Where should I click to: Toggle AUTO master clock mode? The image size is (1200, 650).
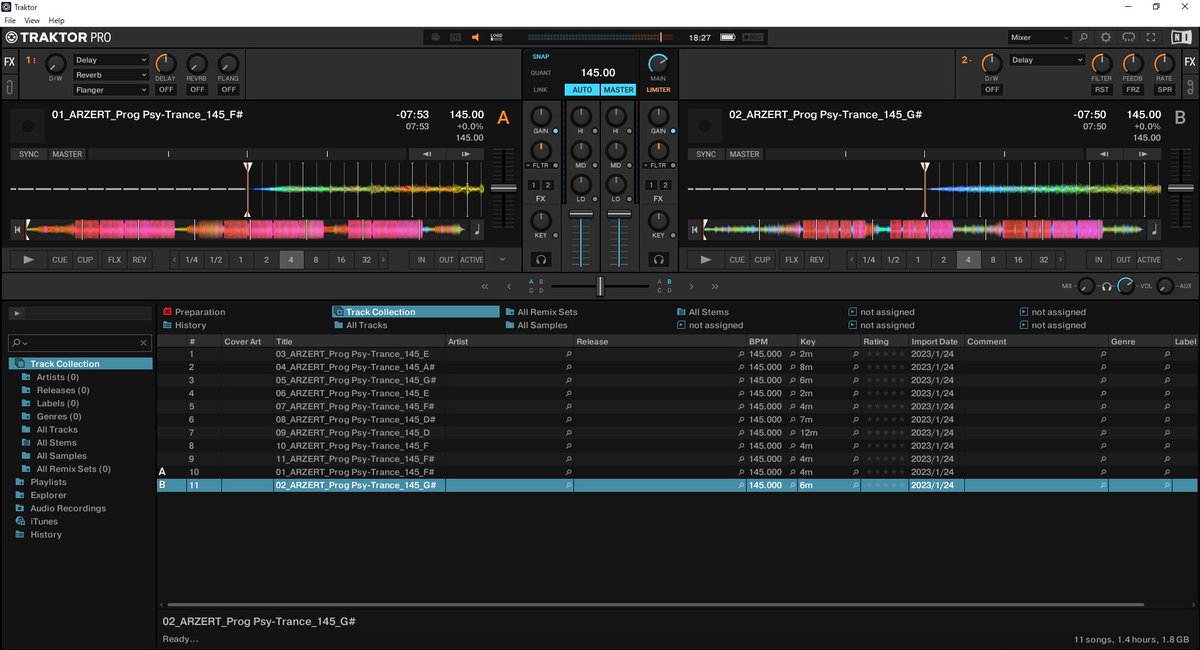coord(582,90)
